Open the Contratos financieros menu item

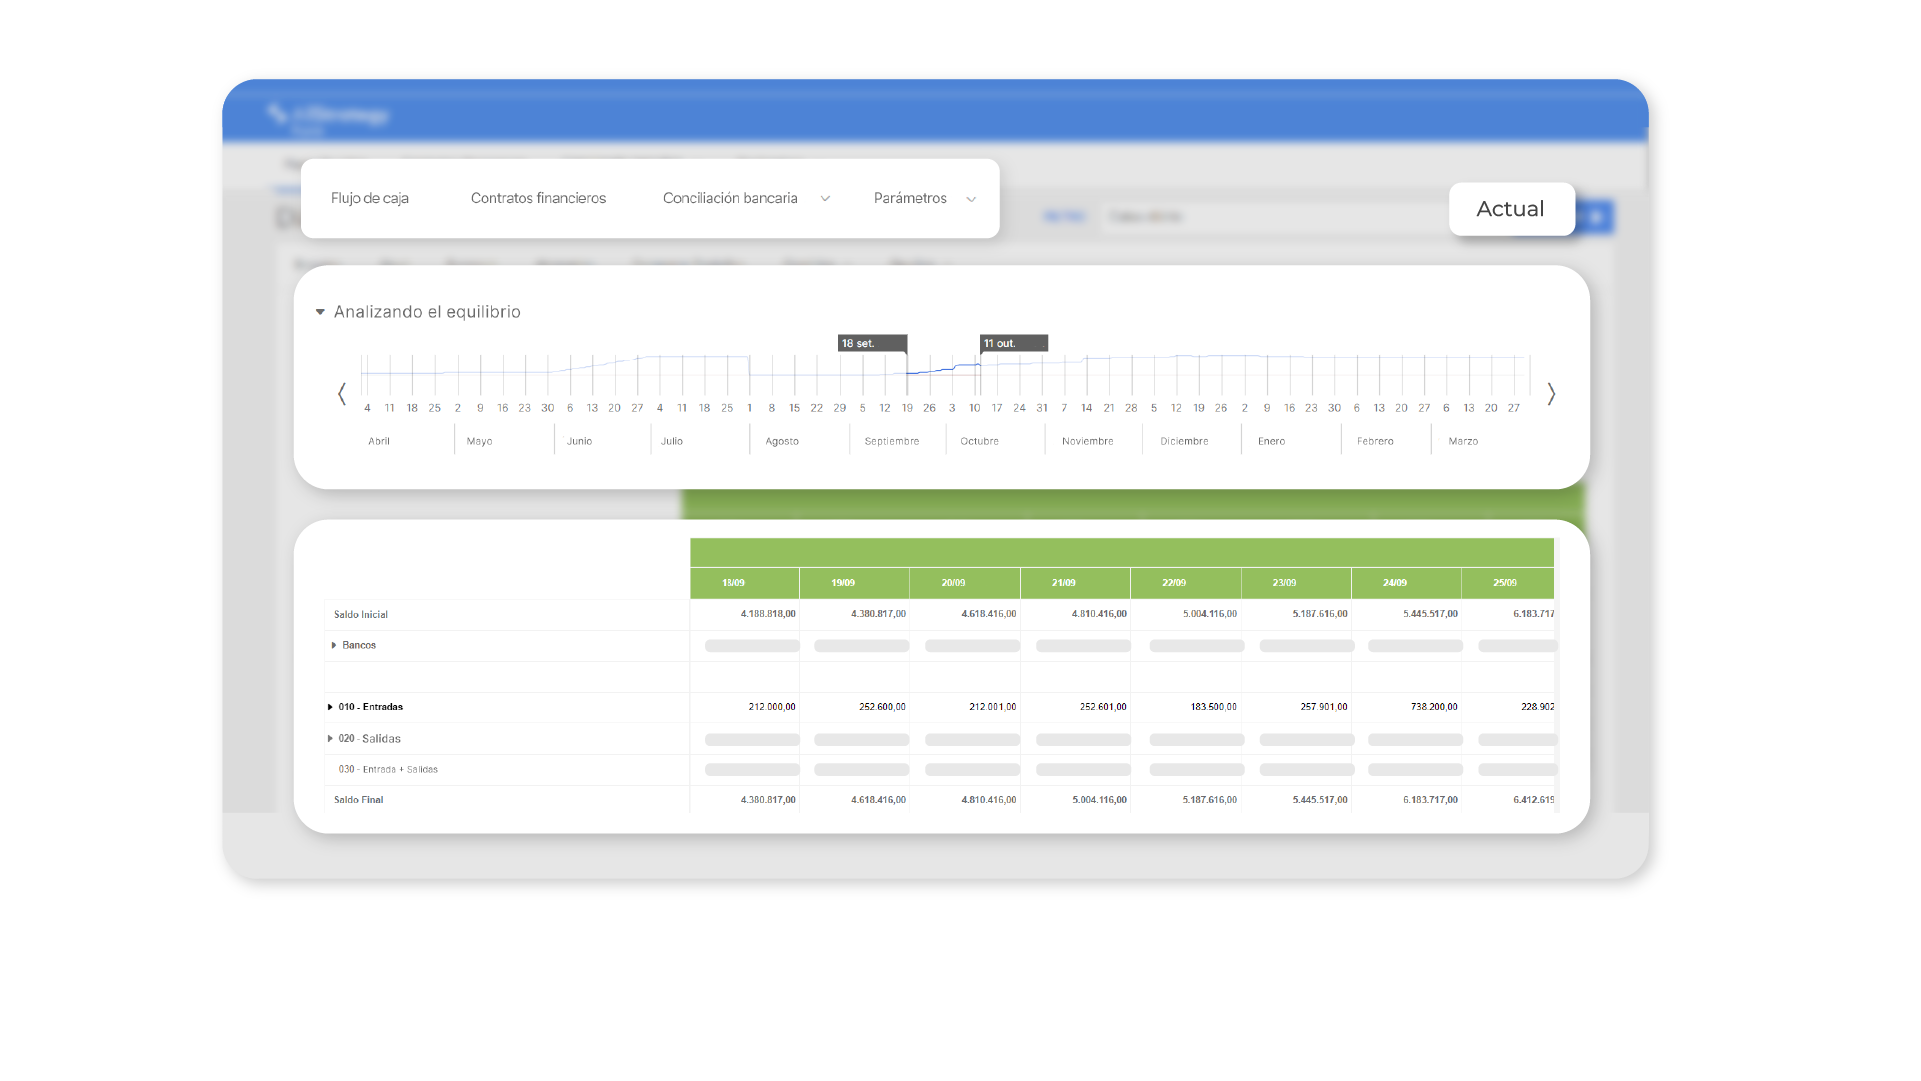(x=538, y=199)
